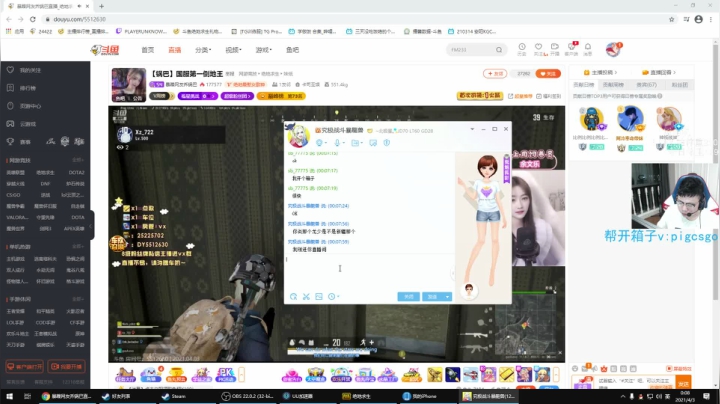Click the third-ranked contributor avatar

[669, 119]
